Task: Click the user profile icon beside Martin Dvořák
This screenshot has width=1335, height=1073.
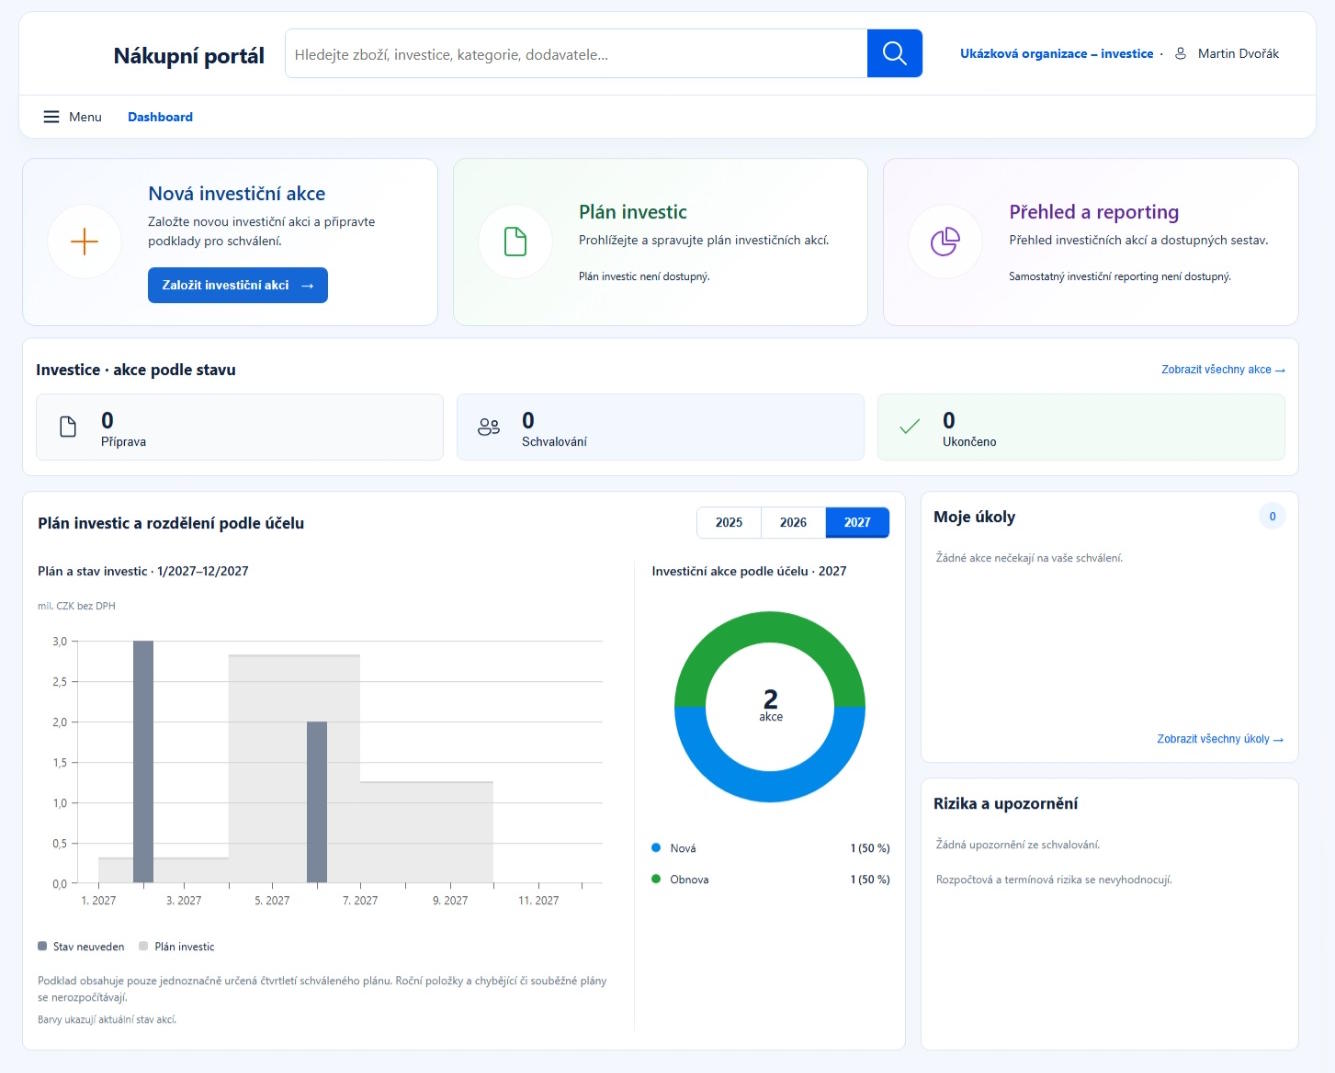Action: 1180,54
